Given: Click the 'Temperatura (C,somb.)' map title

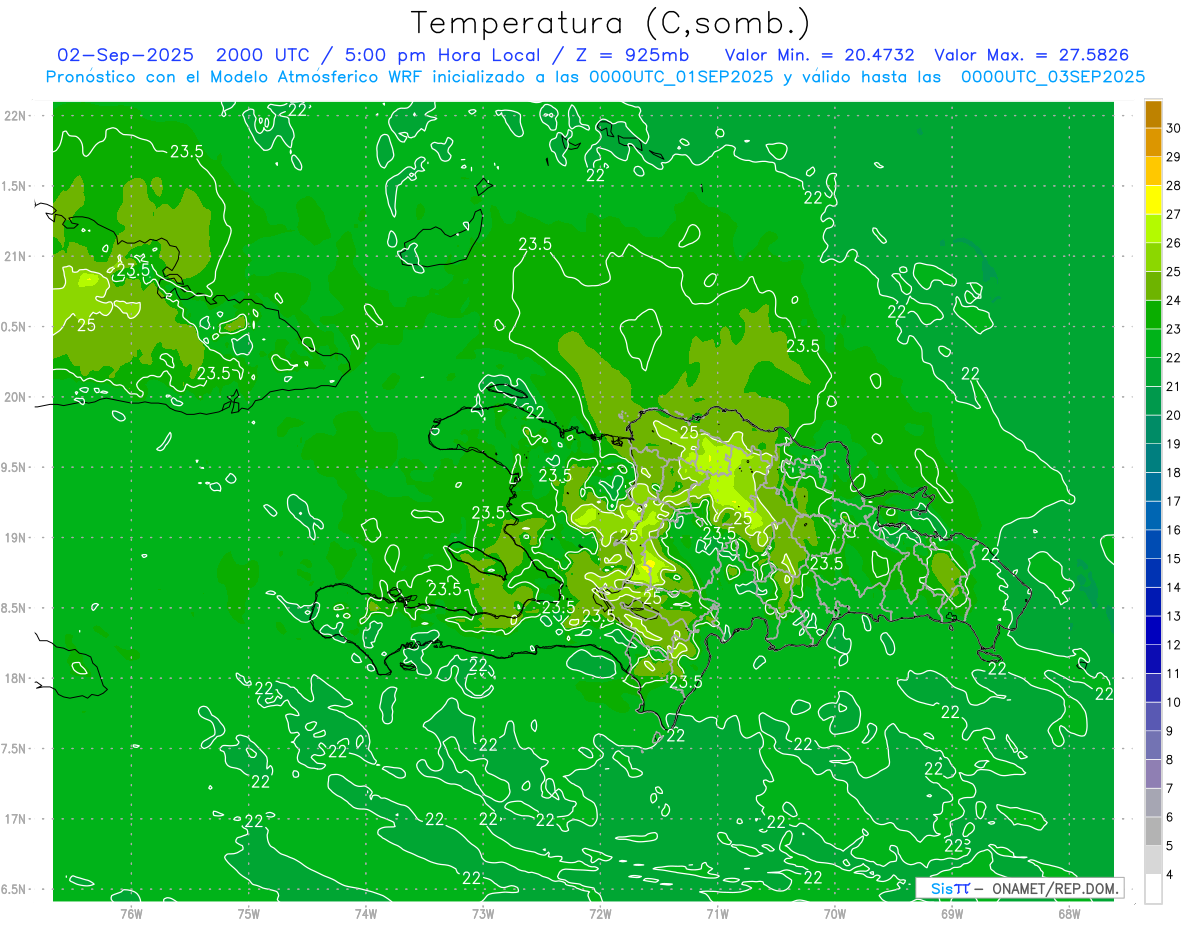Looking at the screenshot, I should tap(611, 23).
